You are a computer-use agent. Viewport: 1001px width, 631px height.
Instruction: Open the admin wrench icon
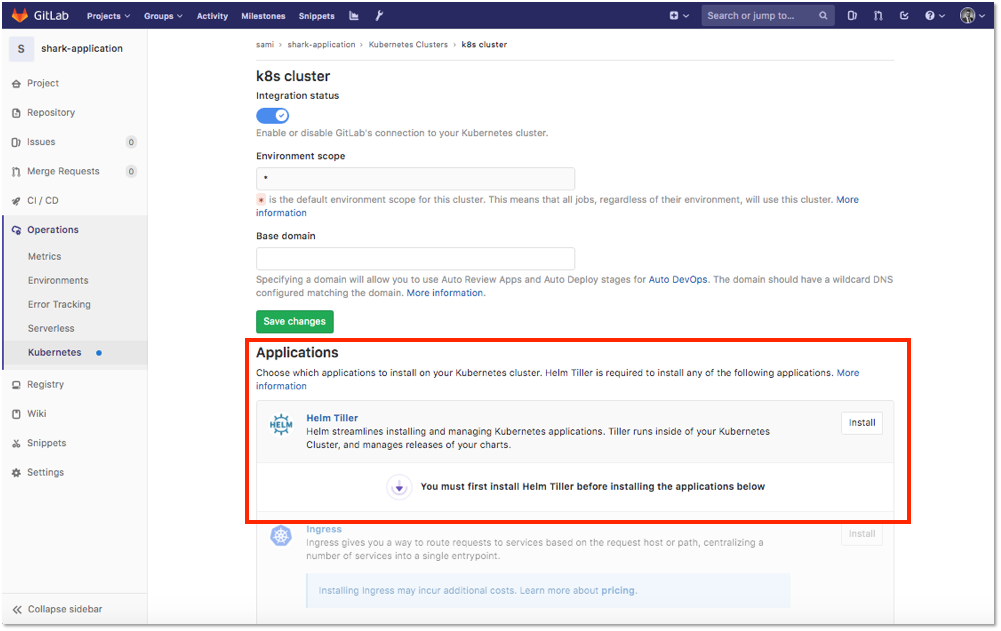pos(379,16)
